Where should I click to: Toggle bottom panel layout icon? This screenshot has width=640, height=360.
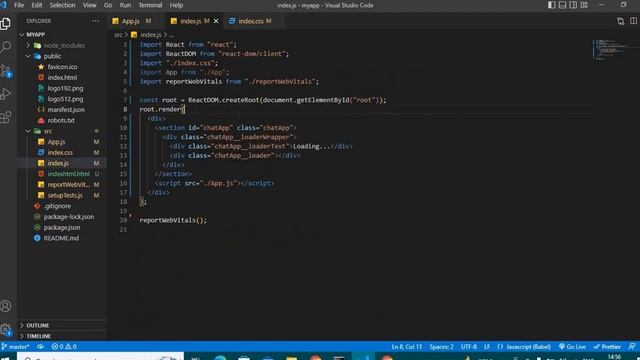(x=562, y=5)
